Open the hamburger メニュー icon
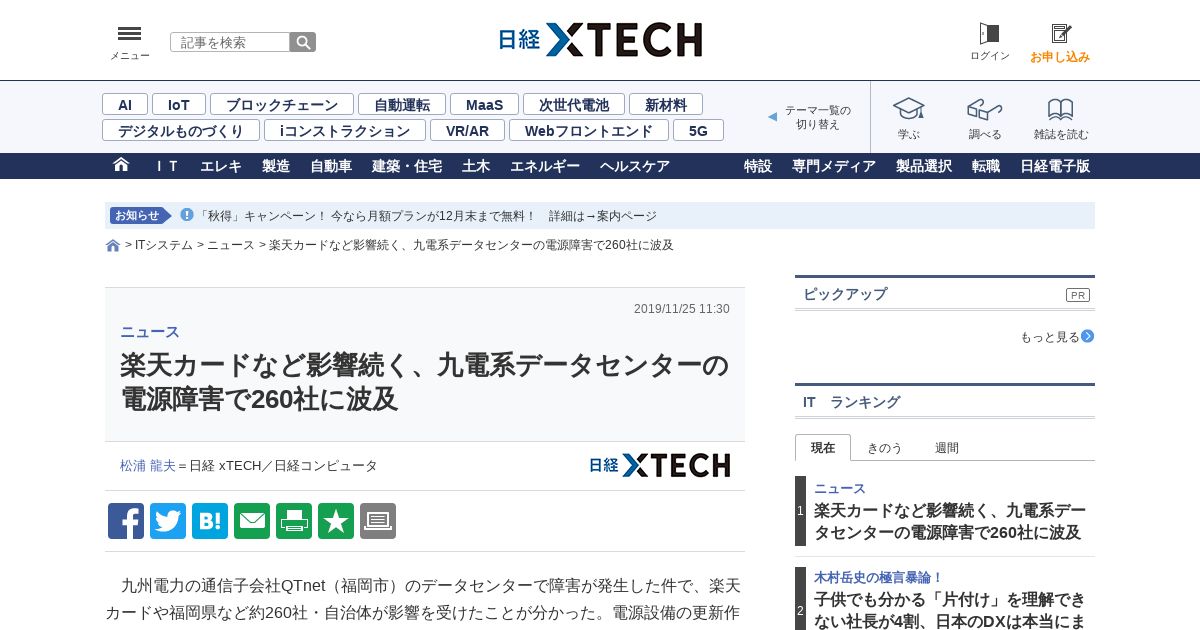Image resolution: width=1200 pixels, height=630 pixels. point(130,34)
